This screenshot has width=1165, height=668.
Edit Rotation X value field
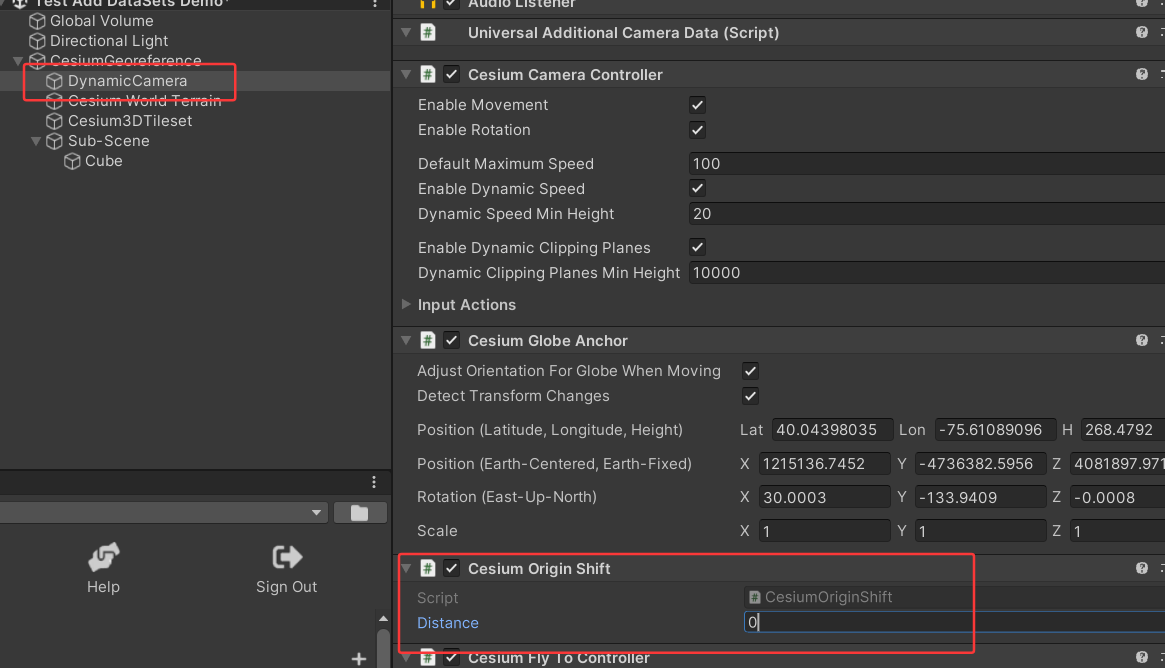click(x=824, y=497)
